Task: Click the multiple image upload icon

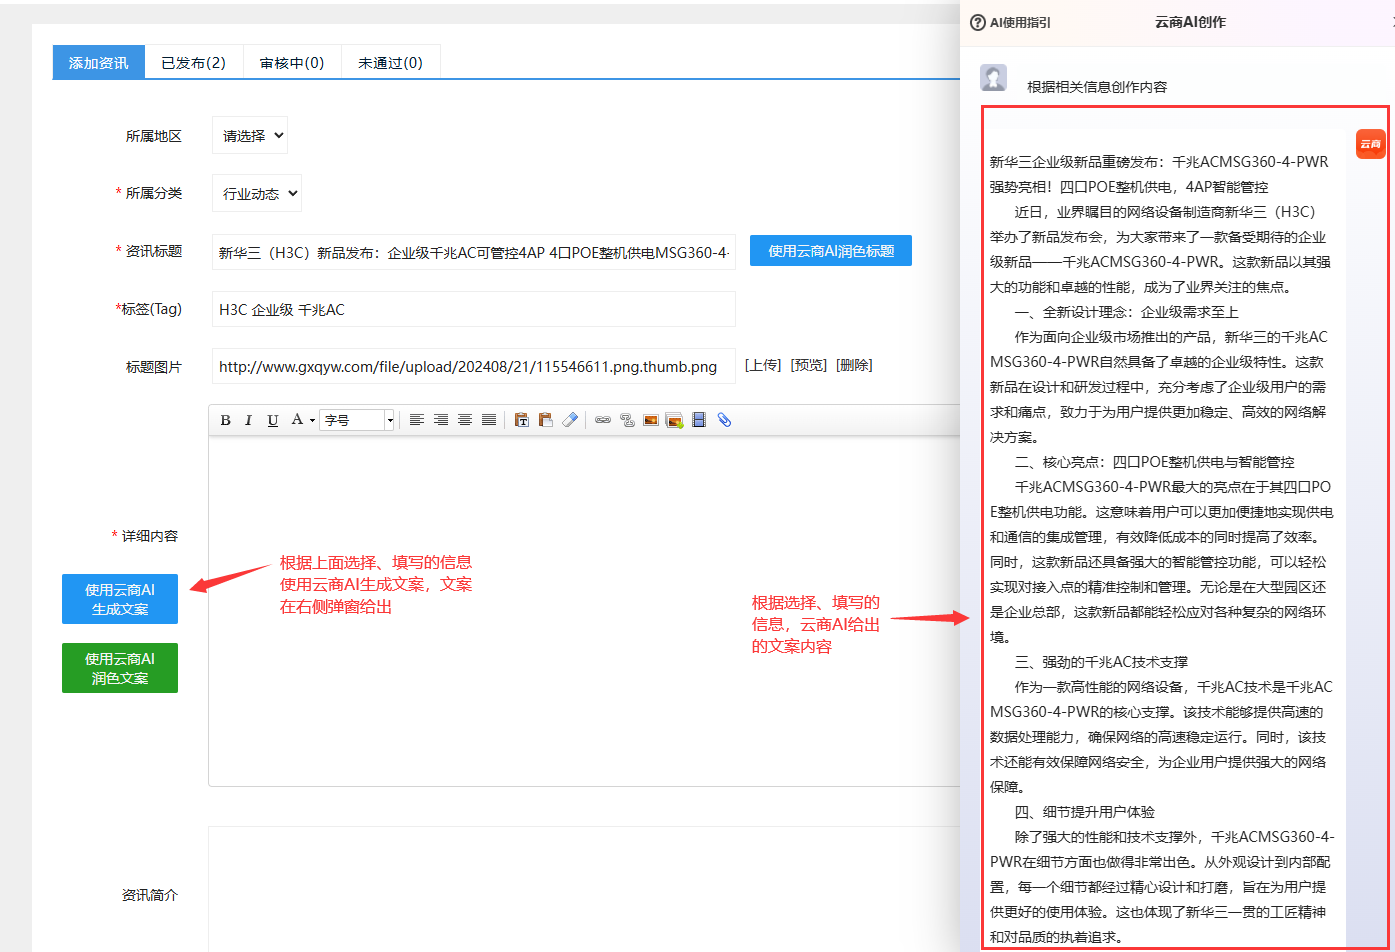Action: coord(675,420)
